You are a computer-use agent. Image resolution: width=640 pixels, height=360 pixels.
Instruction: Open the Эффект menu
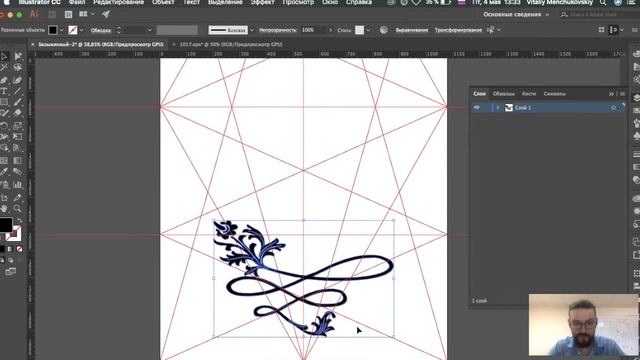point(262,2)
